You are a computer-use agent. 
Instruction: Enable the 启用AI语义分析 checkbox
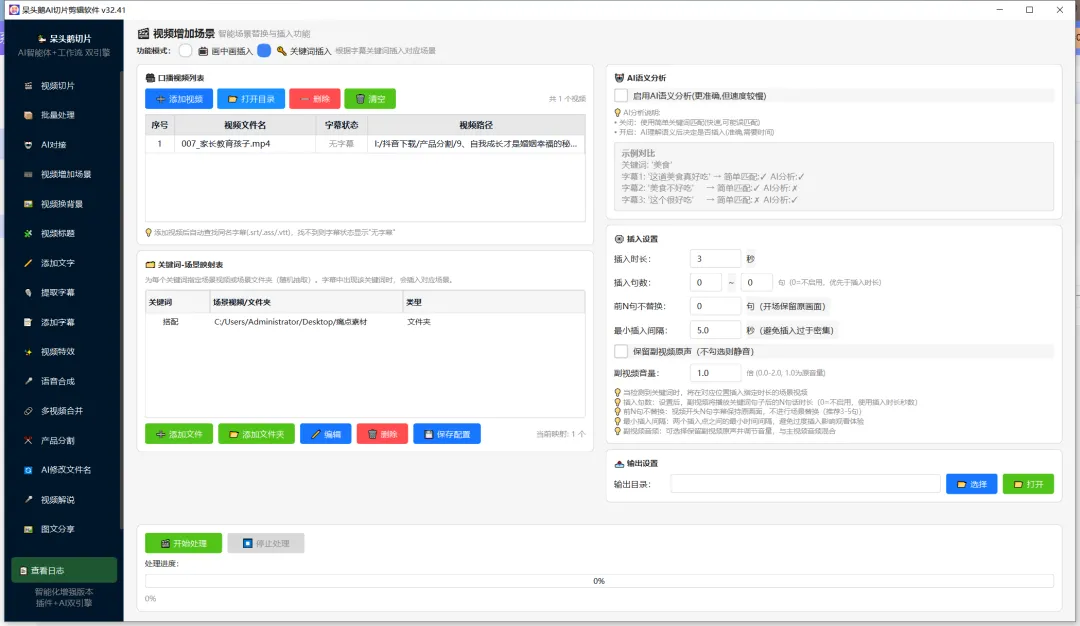point(621,96)
